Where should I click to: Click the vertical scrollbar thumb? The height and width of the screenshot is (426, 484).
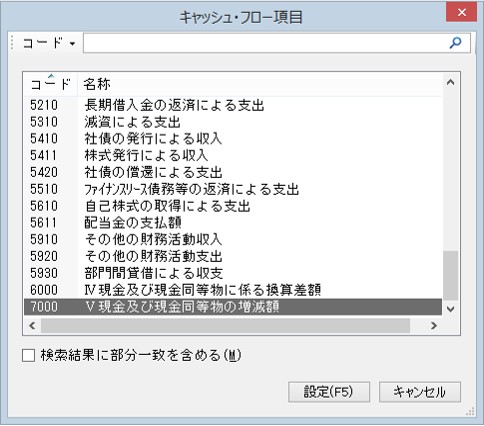[450, 276]
